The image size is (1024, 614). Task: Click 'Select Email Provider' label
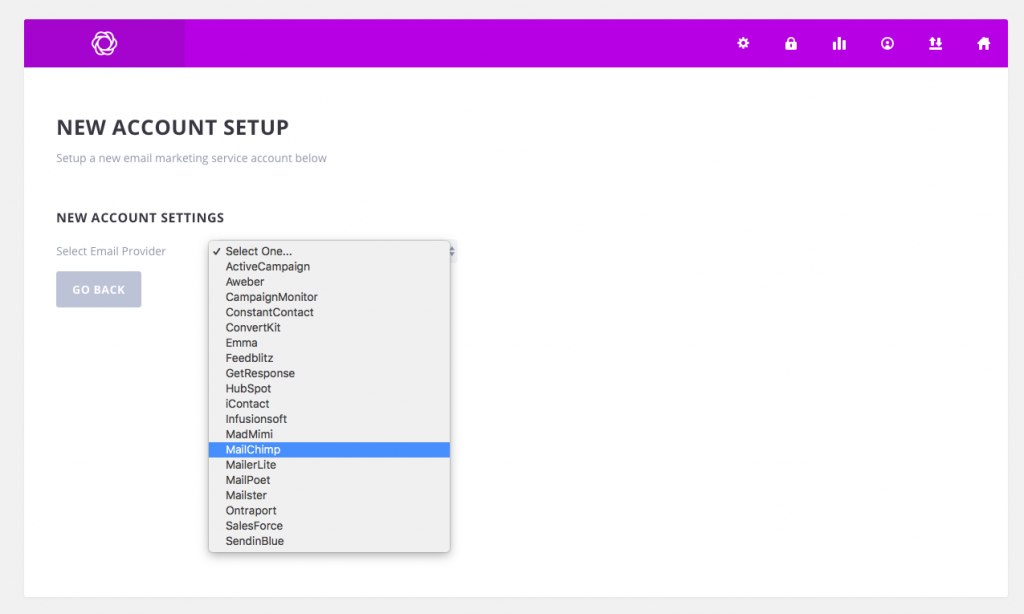click(111, 251)
